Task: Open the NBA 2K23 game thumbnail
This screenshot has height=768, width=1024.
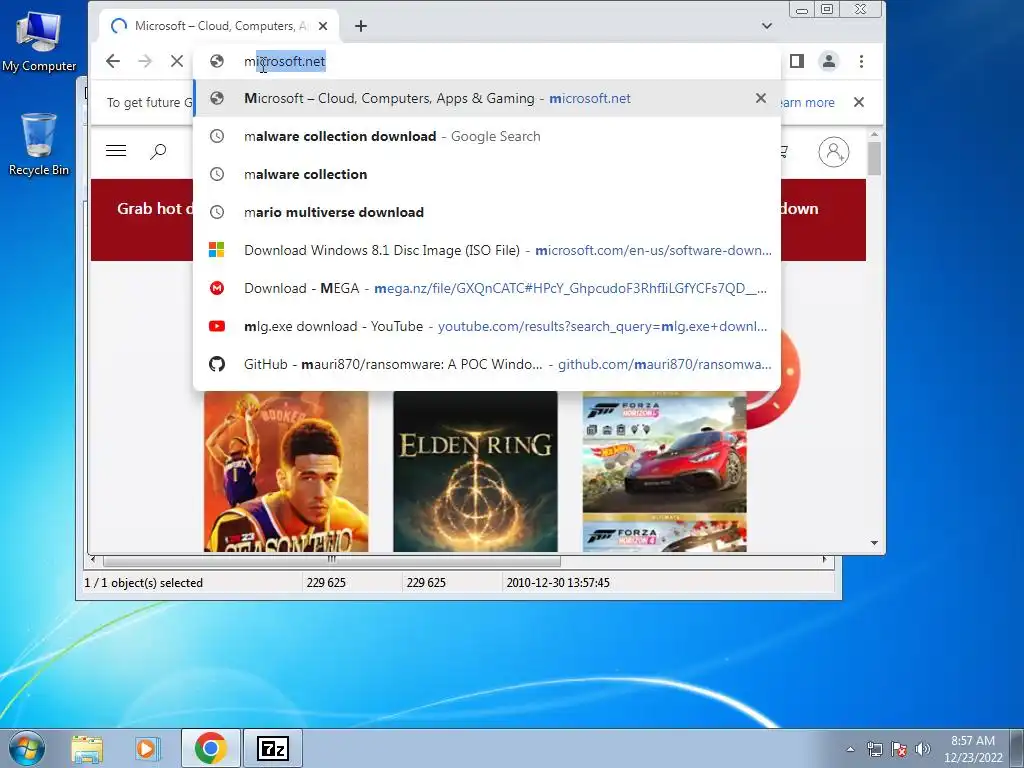Action: [x=286, y=472]
